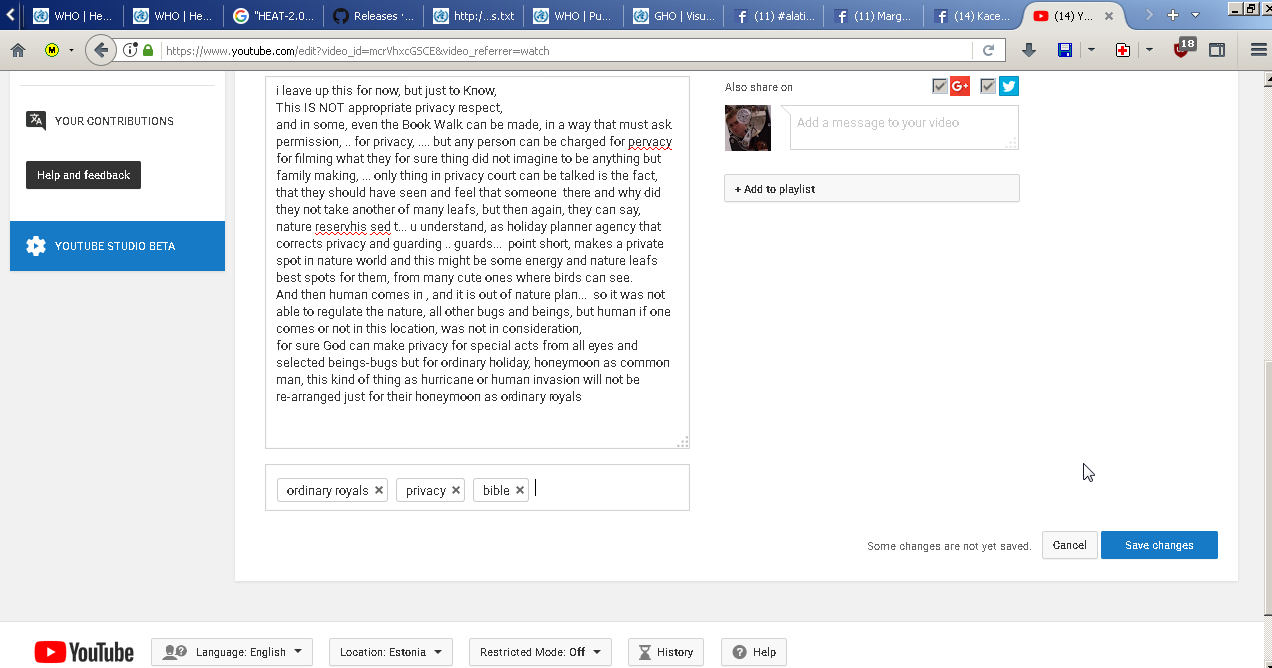Click the Help and feedback button
Image resolution: width=1272 pixels, height=668 pixels.
pos(83,175)
